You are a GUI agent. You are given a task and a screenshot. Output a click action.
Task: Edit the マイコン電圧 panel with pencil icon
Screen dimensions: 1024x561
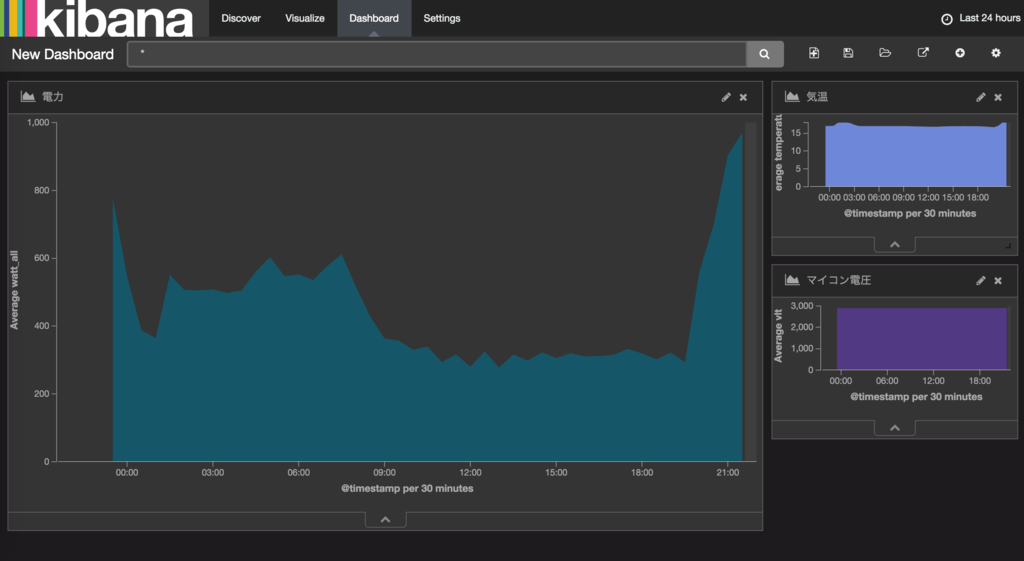980,281
